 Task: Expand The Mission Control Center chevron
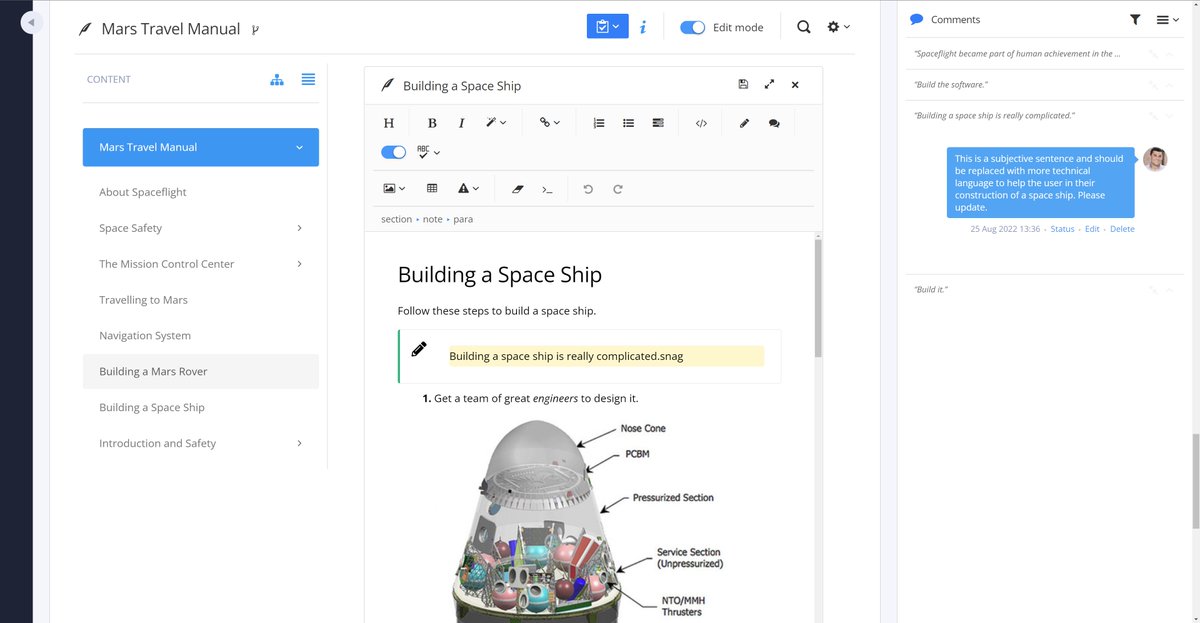click(x=299, y=264)
